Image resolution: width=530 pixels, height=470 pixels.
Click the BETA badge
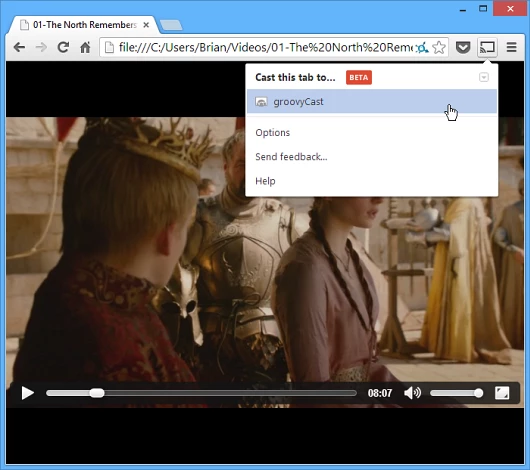coord(359,77)
